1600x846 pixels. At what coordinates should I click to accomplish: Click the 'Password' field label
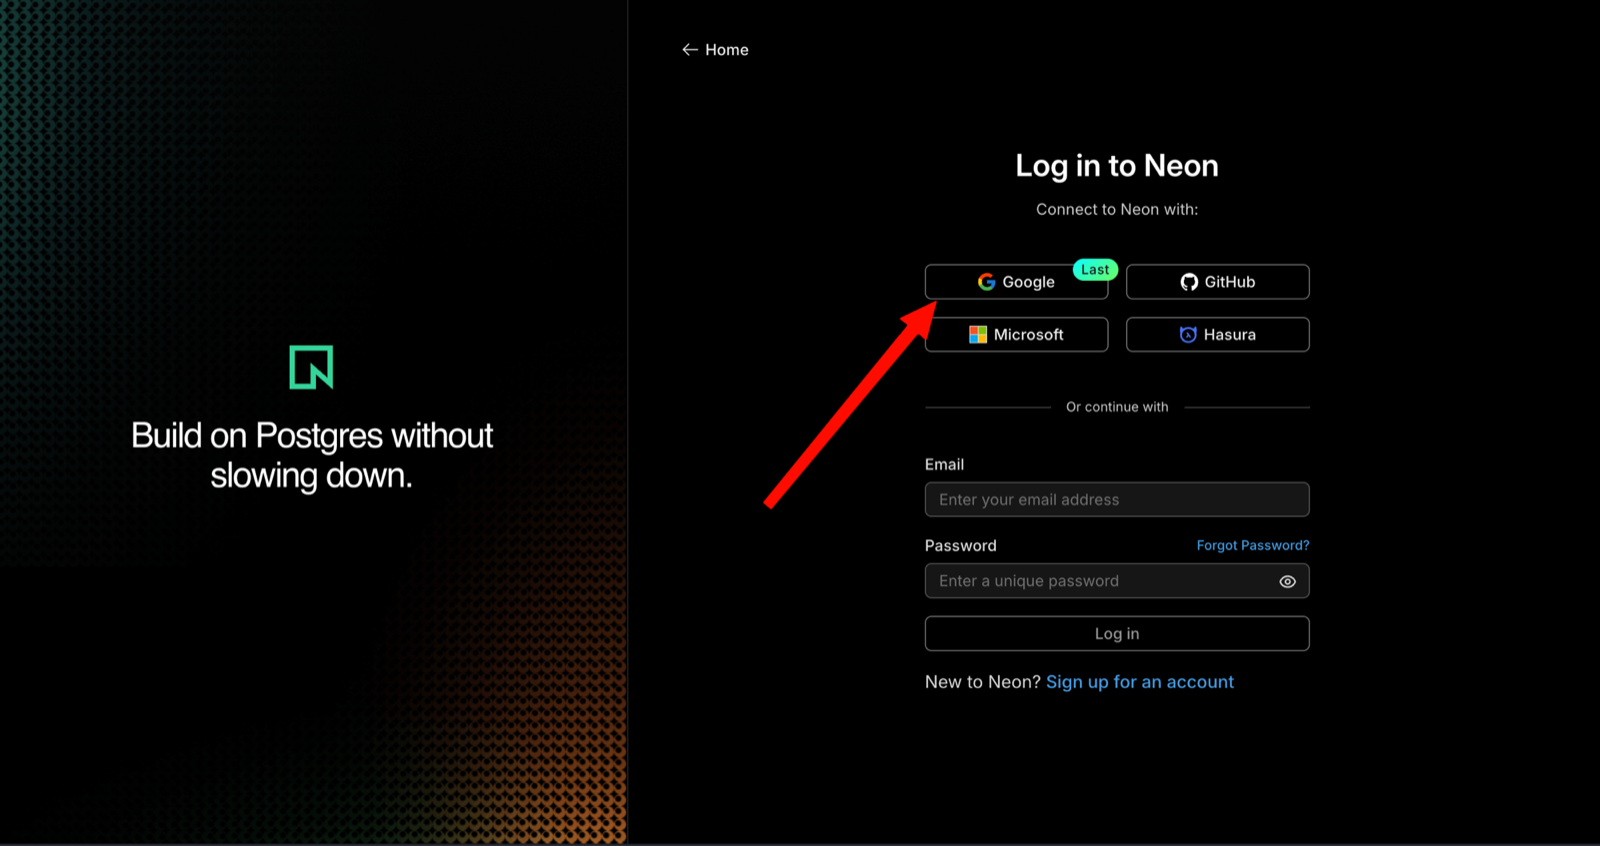[x=961, y=545]
